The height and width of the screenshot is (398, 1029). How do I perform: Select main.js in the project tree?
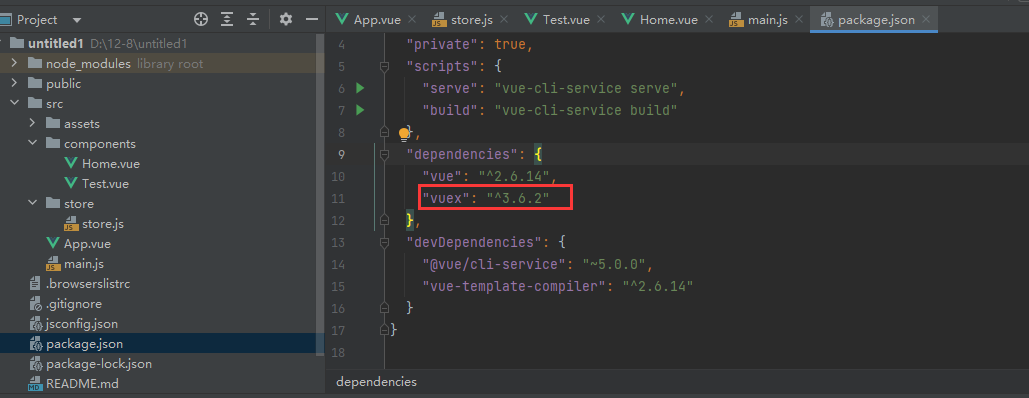(83, 264)
